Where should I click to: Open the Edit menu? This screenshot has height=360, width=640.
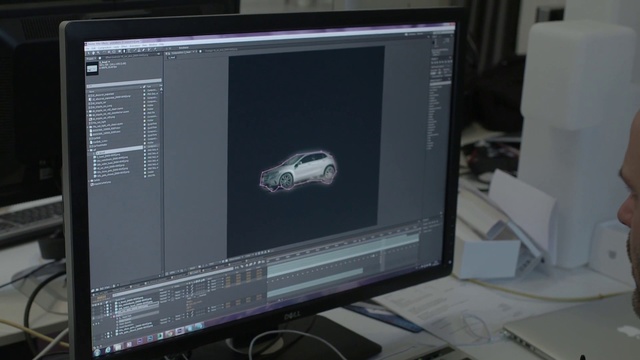93,48
